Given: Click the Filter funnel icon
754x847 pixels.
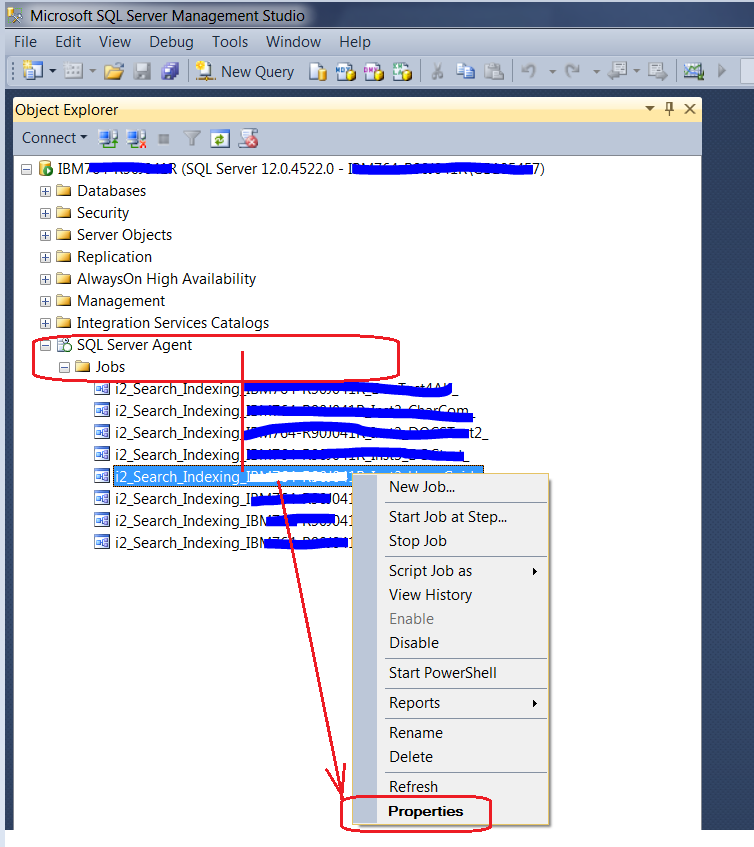Looking at the screenshot, I should click(192, 139).
